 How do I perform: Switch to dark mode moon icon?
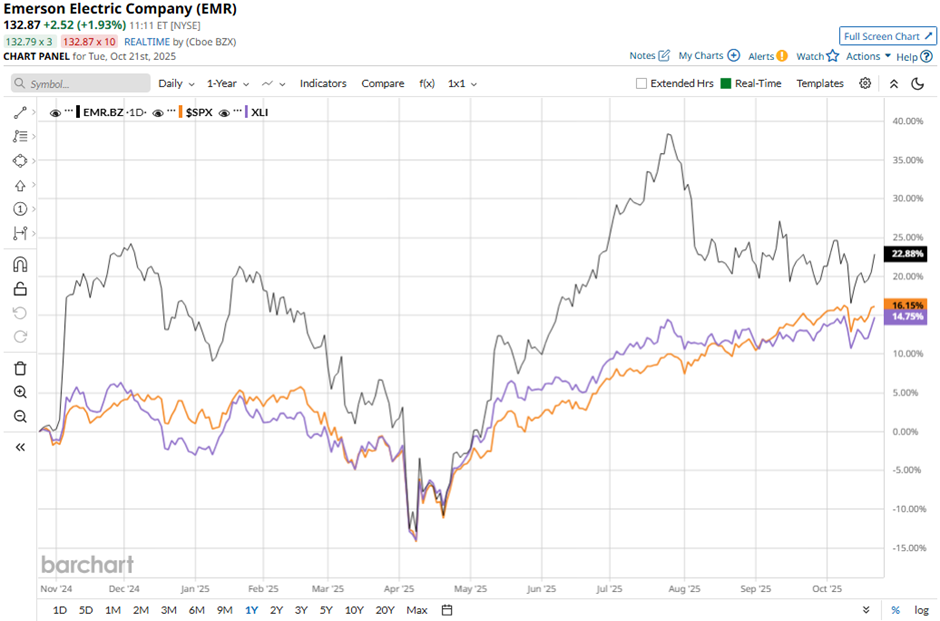[918, 84]
